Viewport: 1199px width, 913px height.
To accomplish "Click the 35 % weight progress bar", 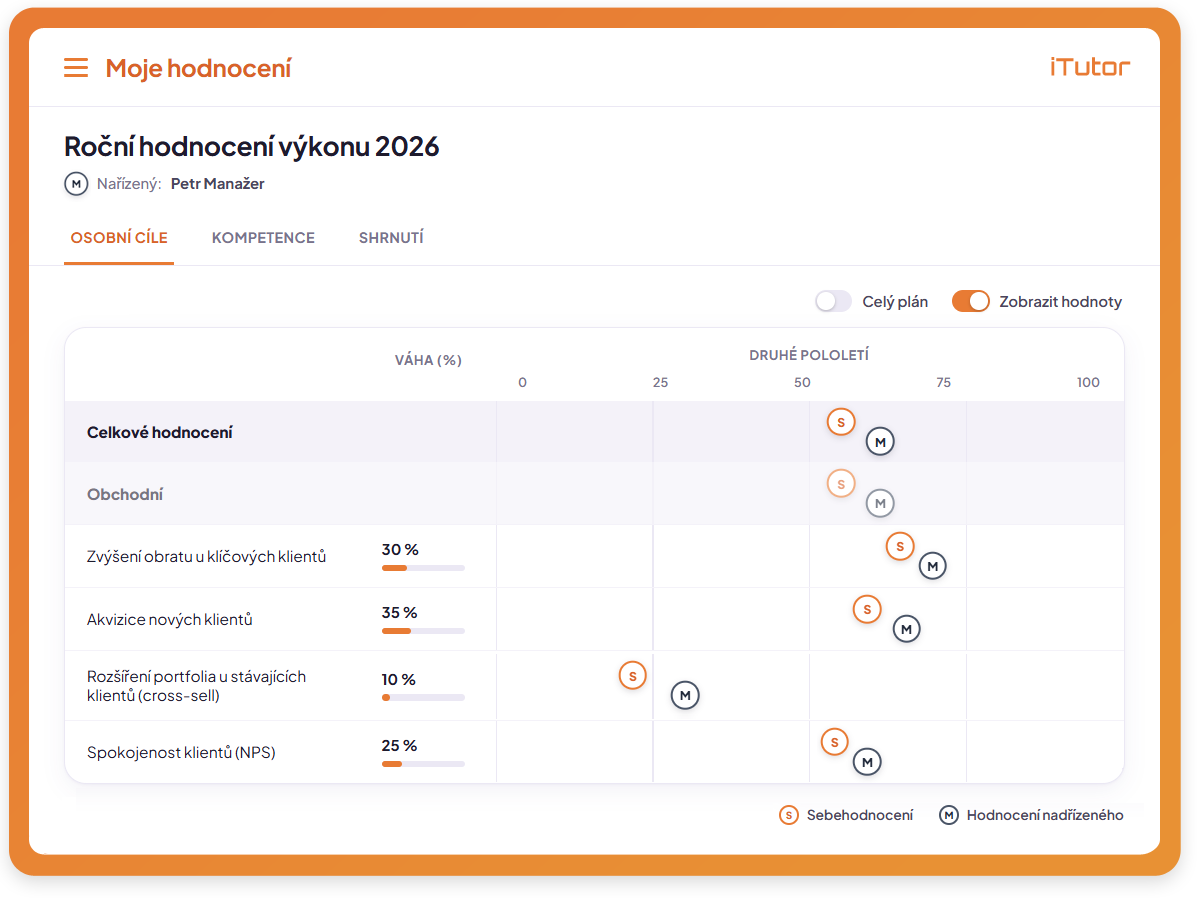I will tap(423, 632).
